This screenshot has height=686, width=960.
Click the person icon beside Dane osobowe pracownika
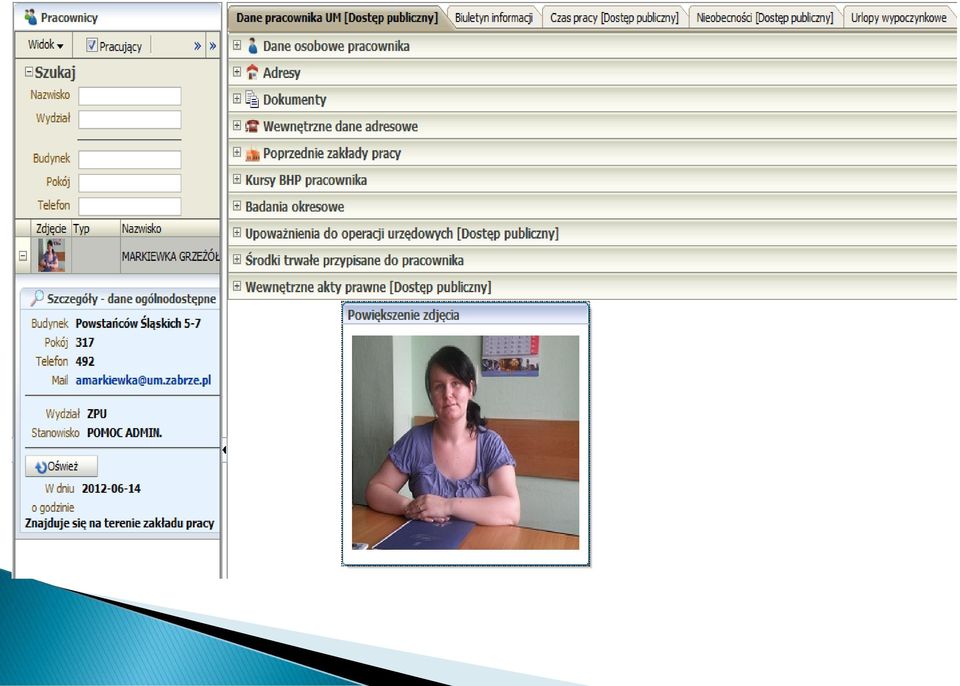[252, 45]
